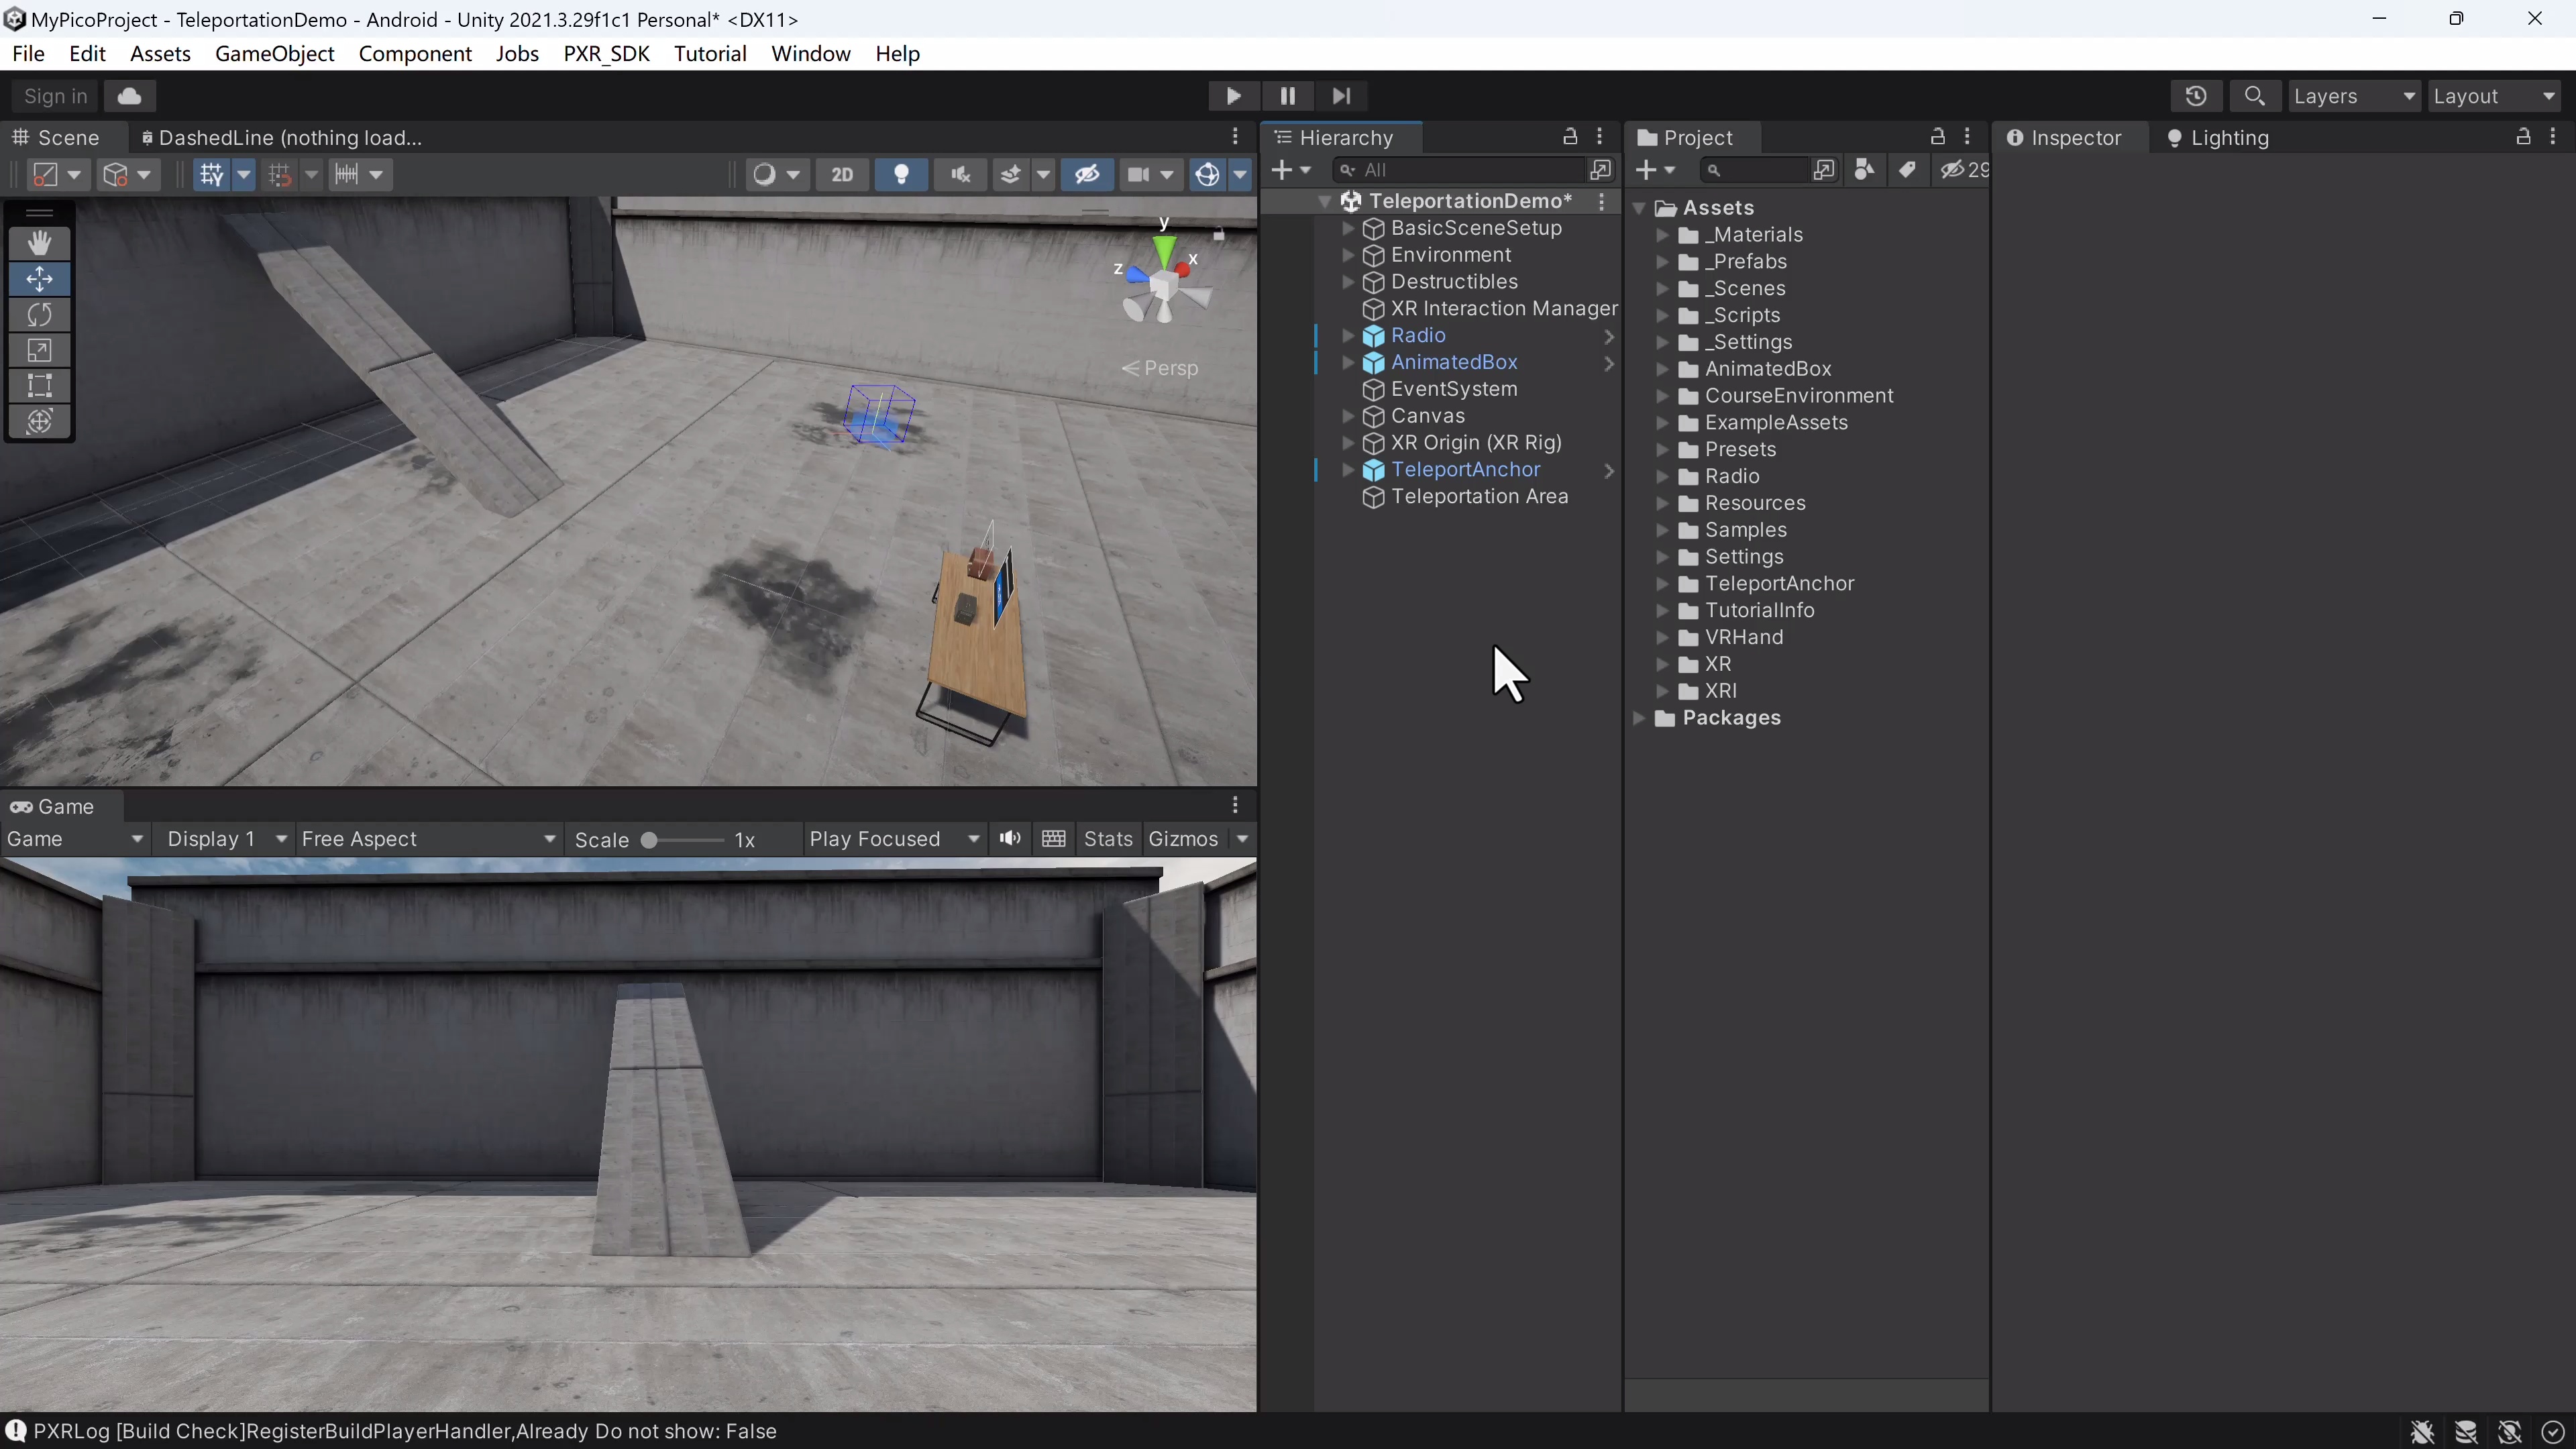The width and height of the screenshot is (2576, 1449).
Task: Open the PXR_SDK menu
Action: coord(606,54)
